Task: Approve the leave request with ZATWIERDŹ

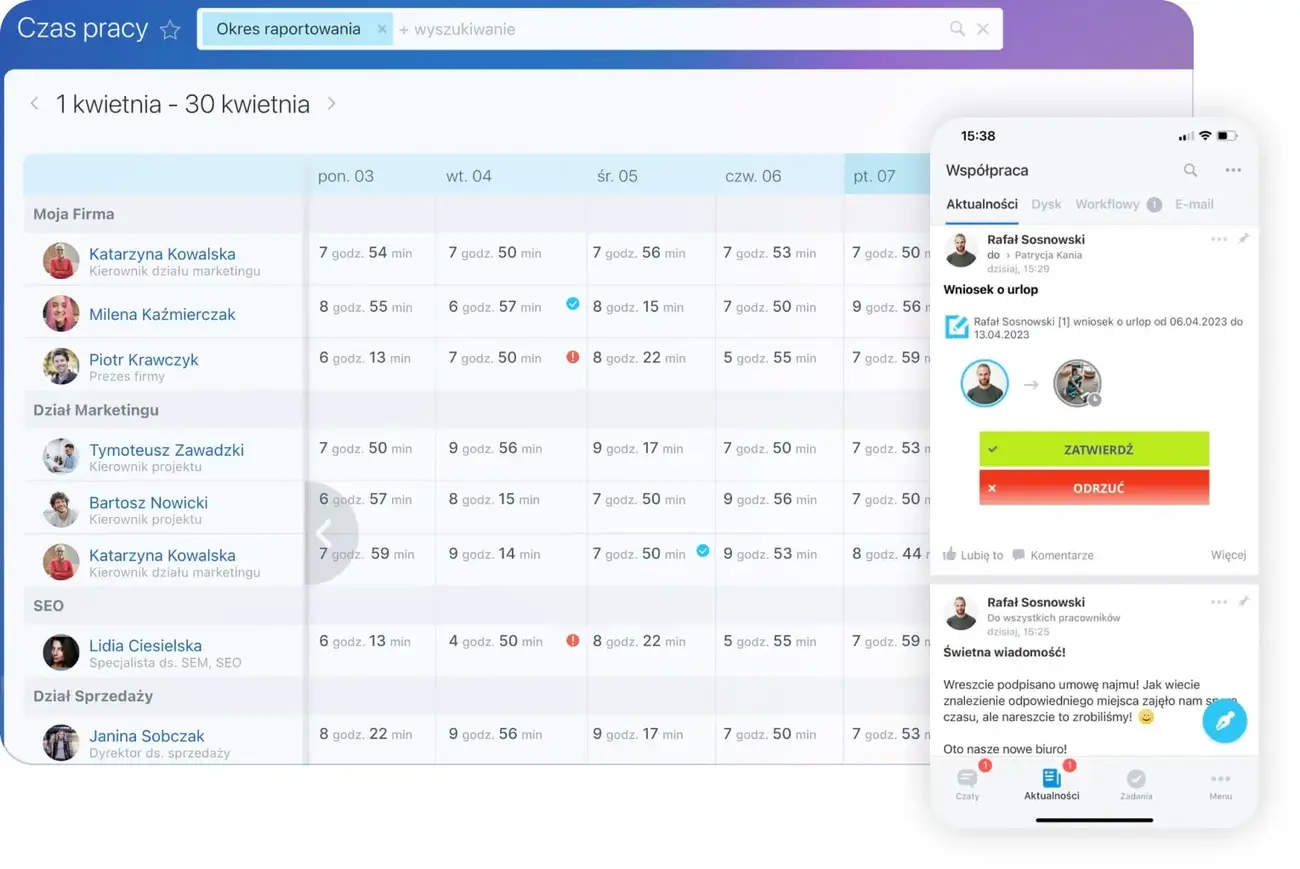Action: tap(1094, 449)
